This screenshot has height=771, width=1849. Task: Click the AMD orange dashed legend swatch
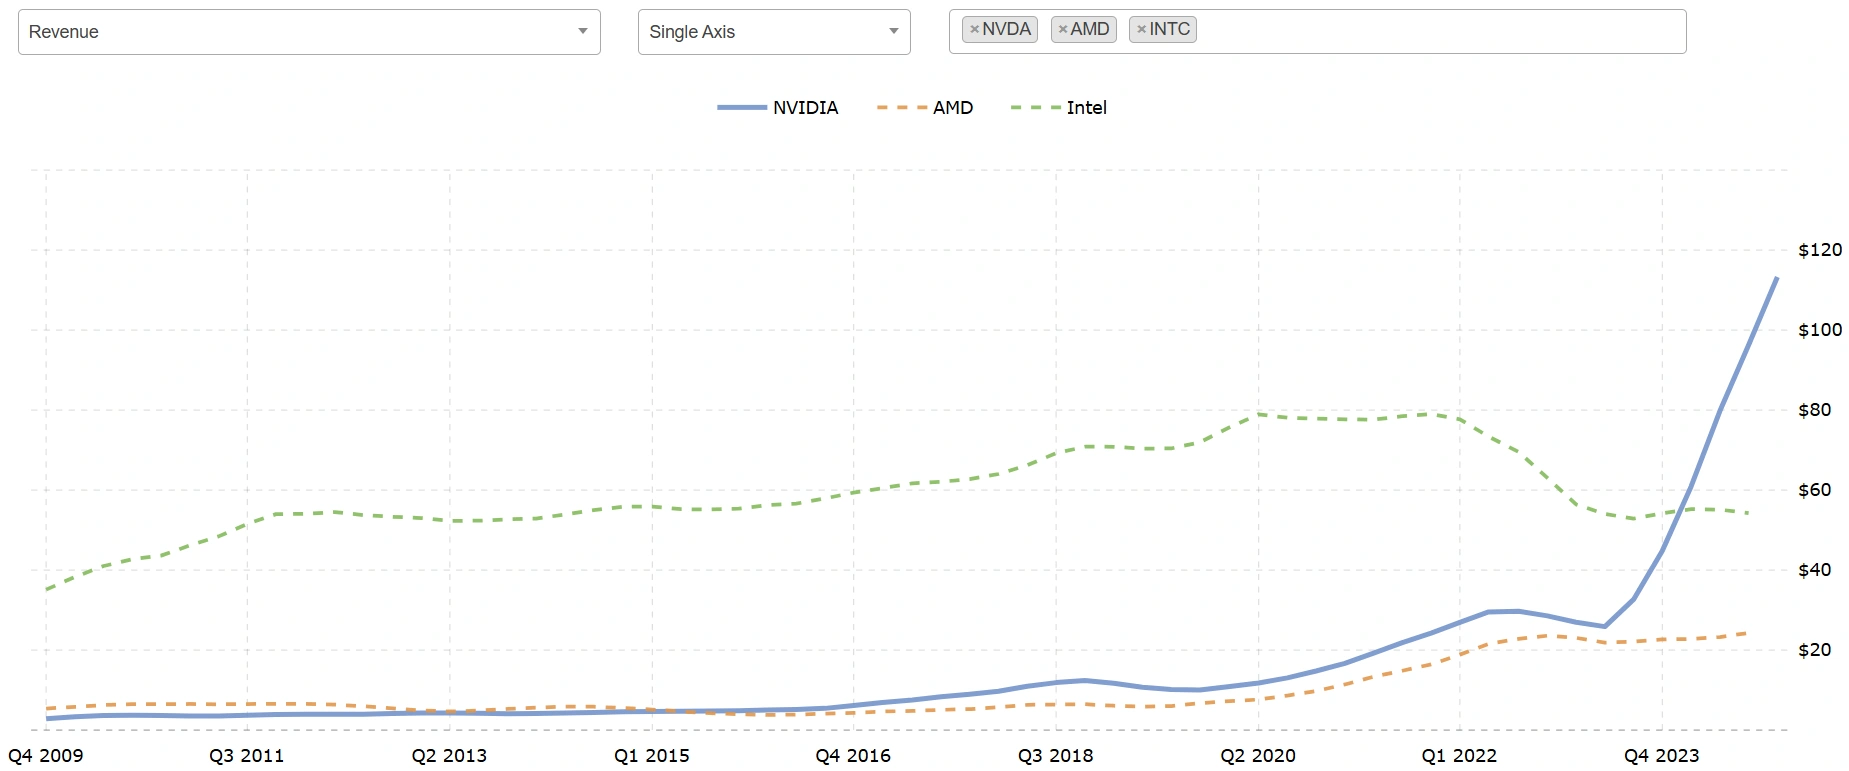coord(901,108)
